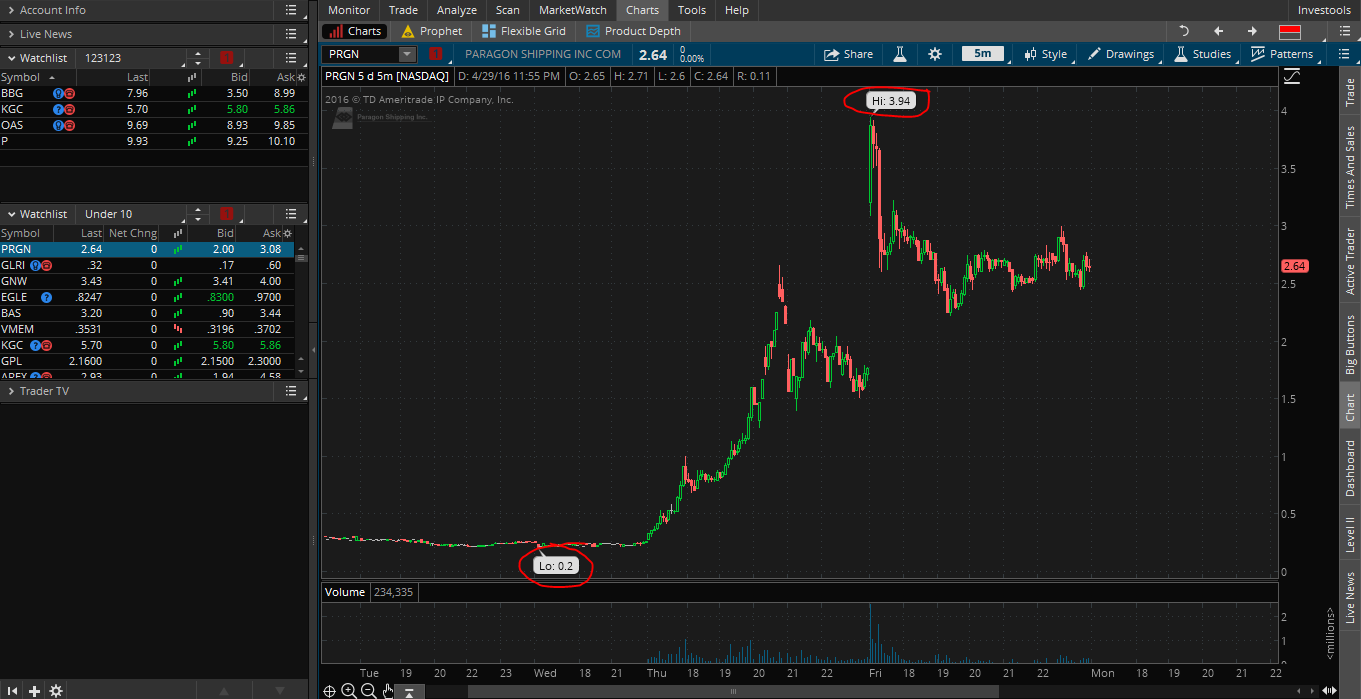Open the Scan tab
The height and width of the screenshot is (699, 1361).
[x=508, y=10]
